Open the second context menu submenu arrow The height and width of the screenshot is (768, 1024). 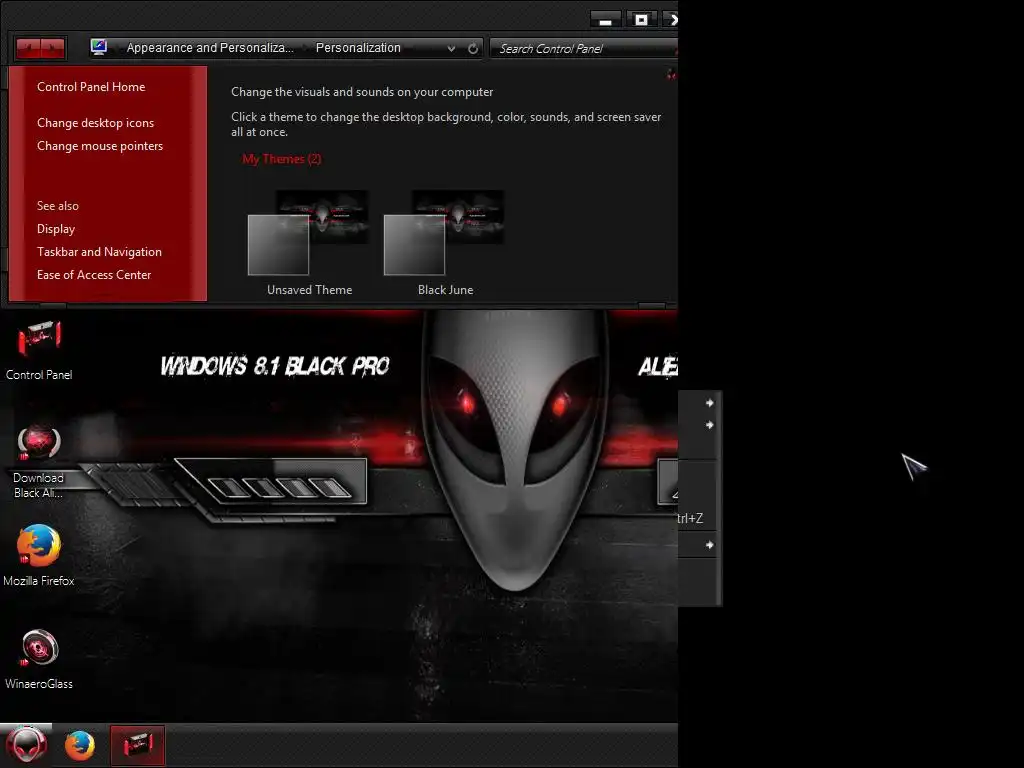(x=709, y=425)
